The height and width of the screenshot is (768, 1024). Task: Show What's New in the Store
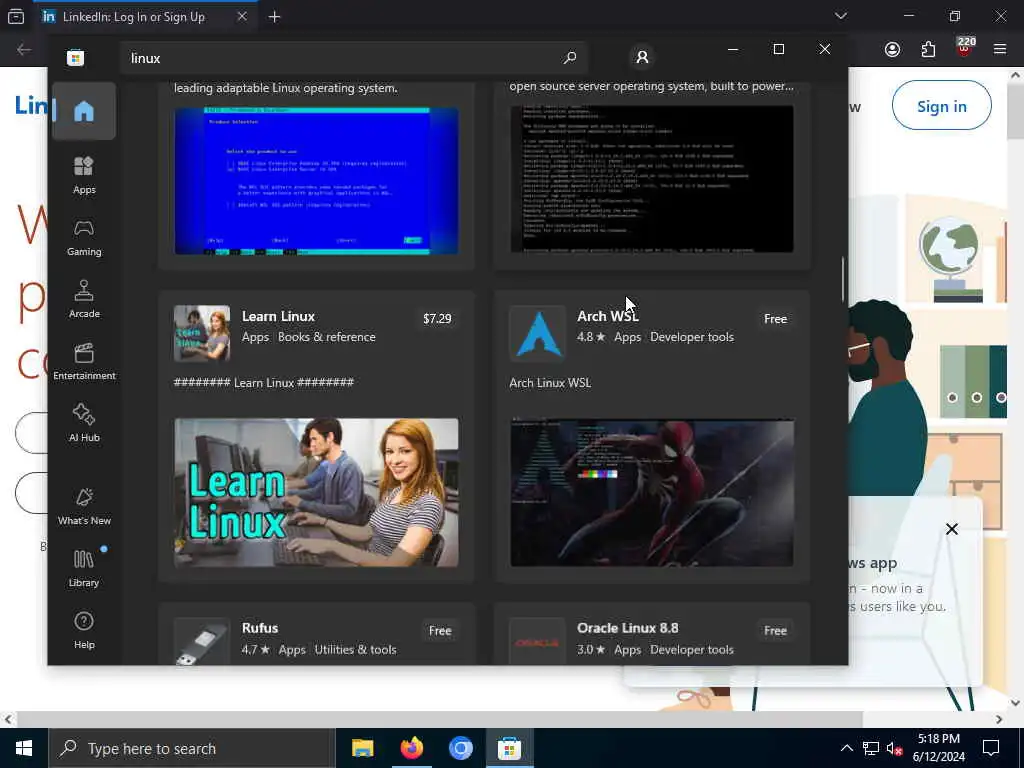pos(84,506)
